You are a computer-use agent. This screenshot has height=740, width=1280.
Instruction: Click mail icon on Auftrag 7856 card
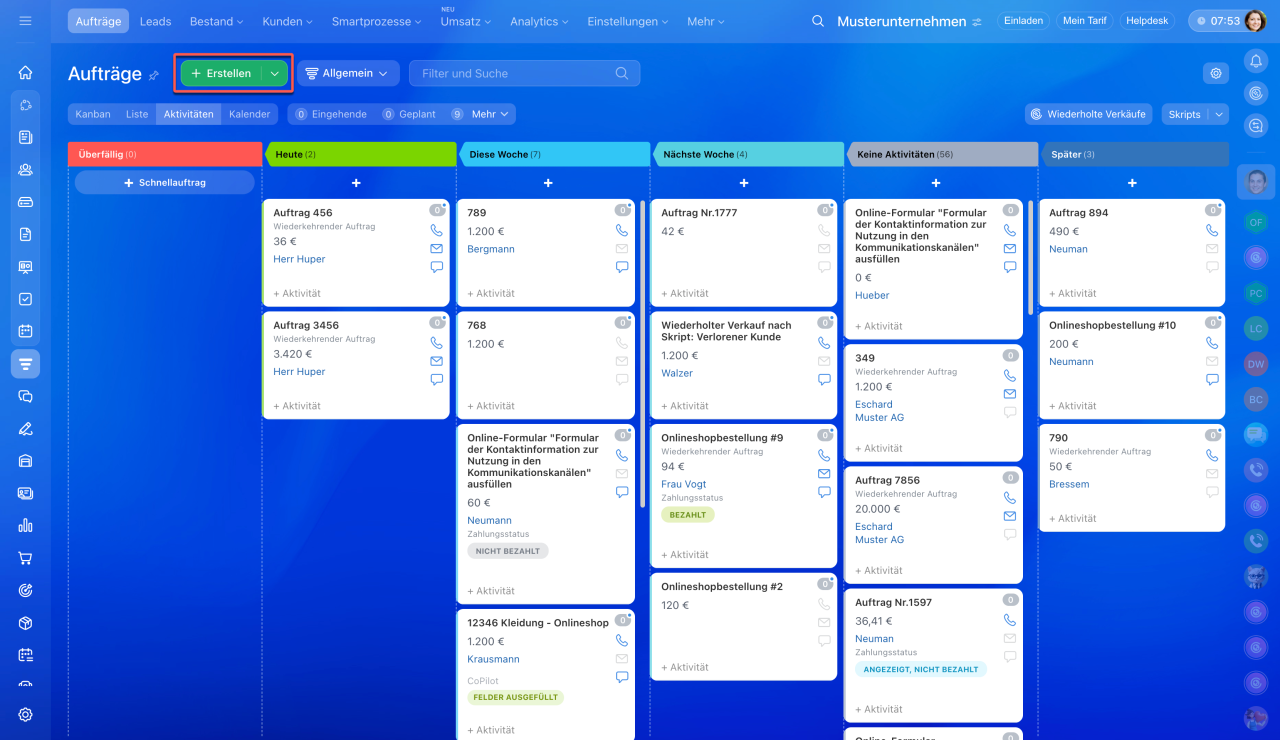pyautogui.click(x=1010, y=516)
